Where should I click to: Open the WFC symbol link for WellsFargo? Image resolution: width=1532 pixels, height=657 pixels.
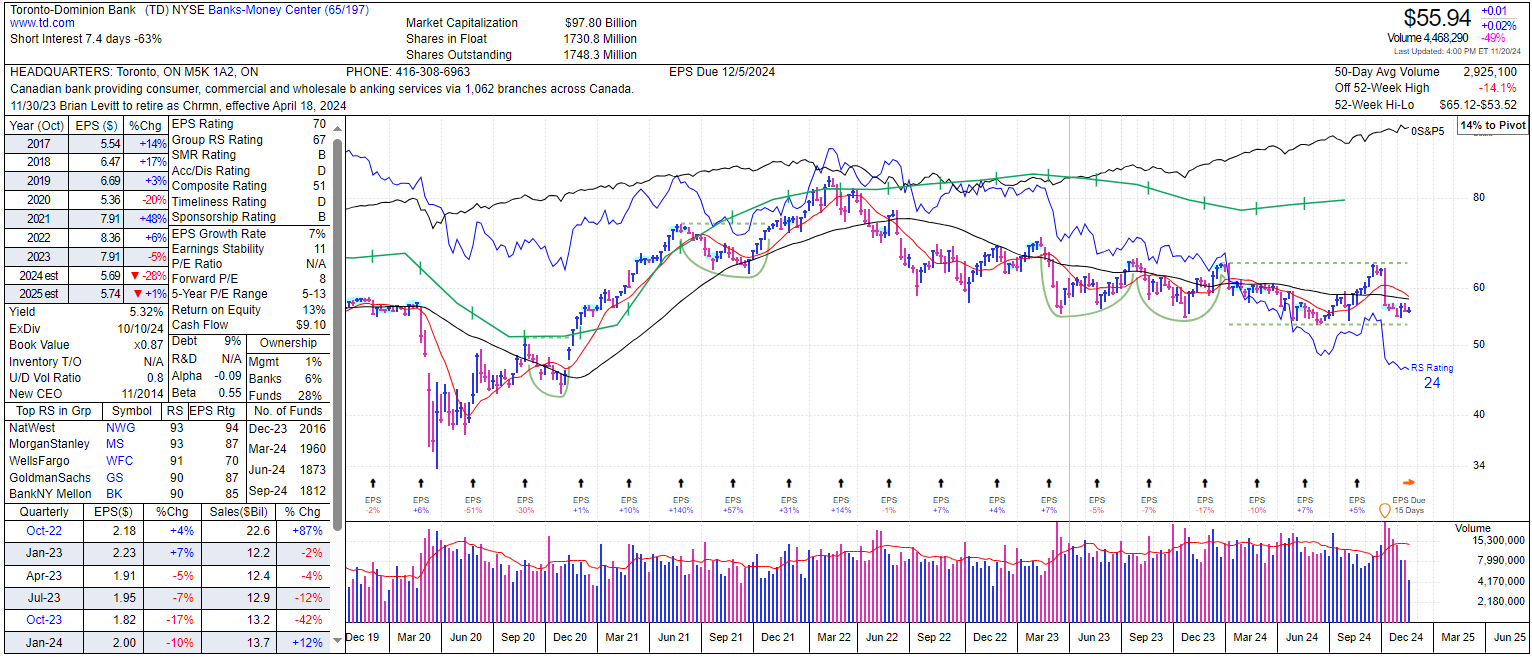pos(120,461)
